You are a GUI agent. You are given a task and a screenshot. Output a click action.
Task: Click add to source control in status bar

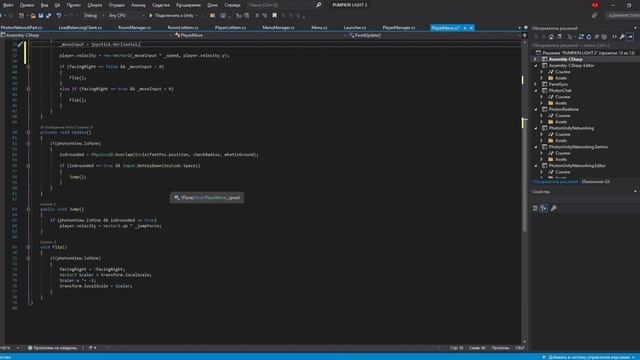pos(589,357)
